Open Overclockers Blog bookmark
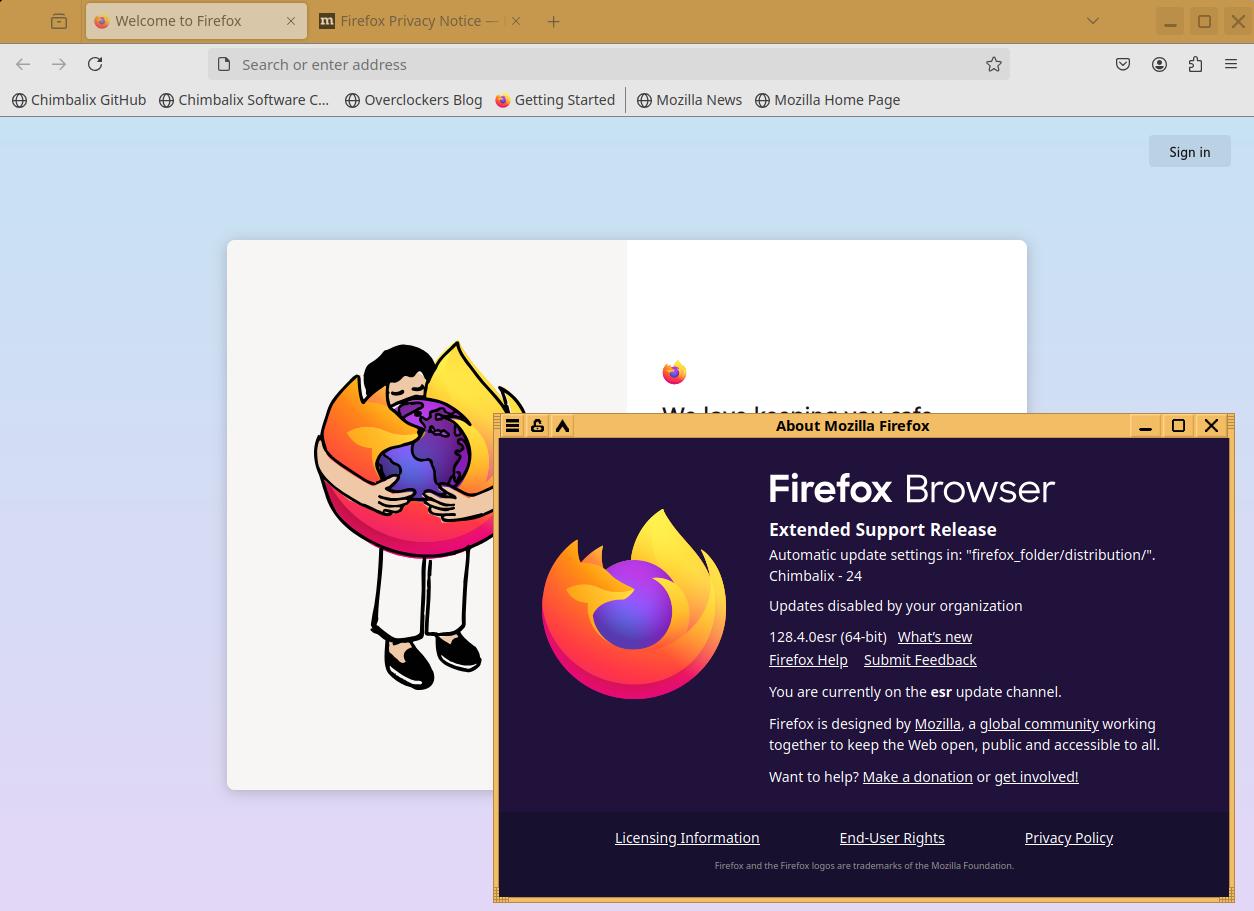1254x911 pixels. tap(413, 100)
